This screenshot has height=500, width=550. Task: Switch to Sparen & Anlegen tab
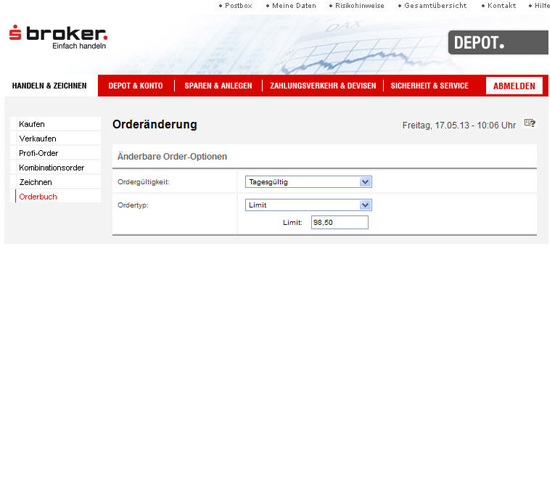218,86
